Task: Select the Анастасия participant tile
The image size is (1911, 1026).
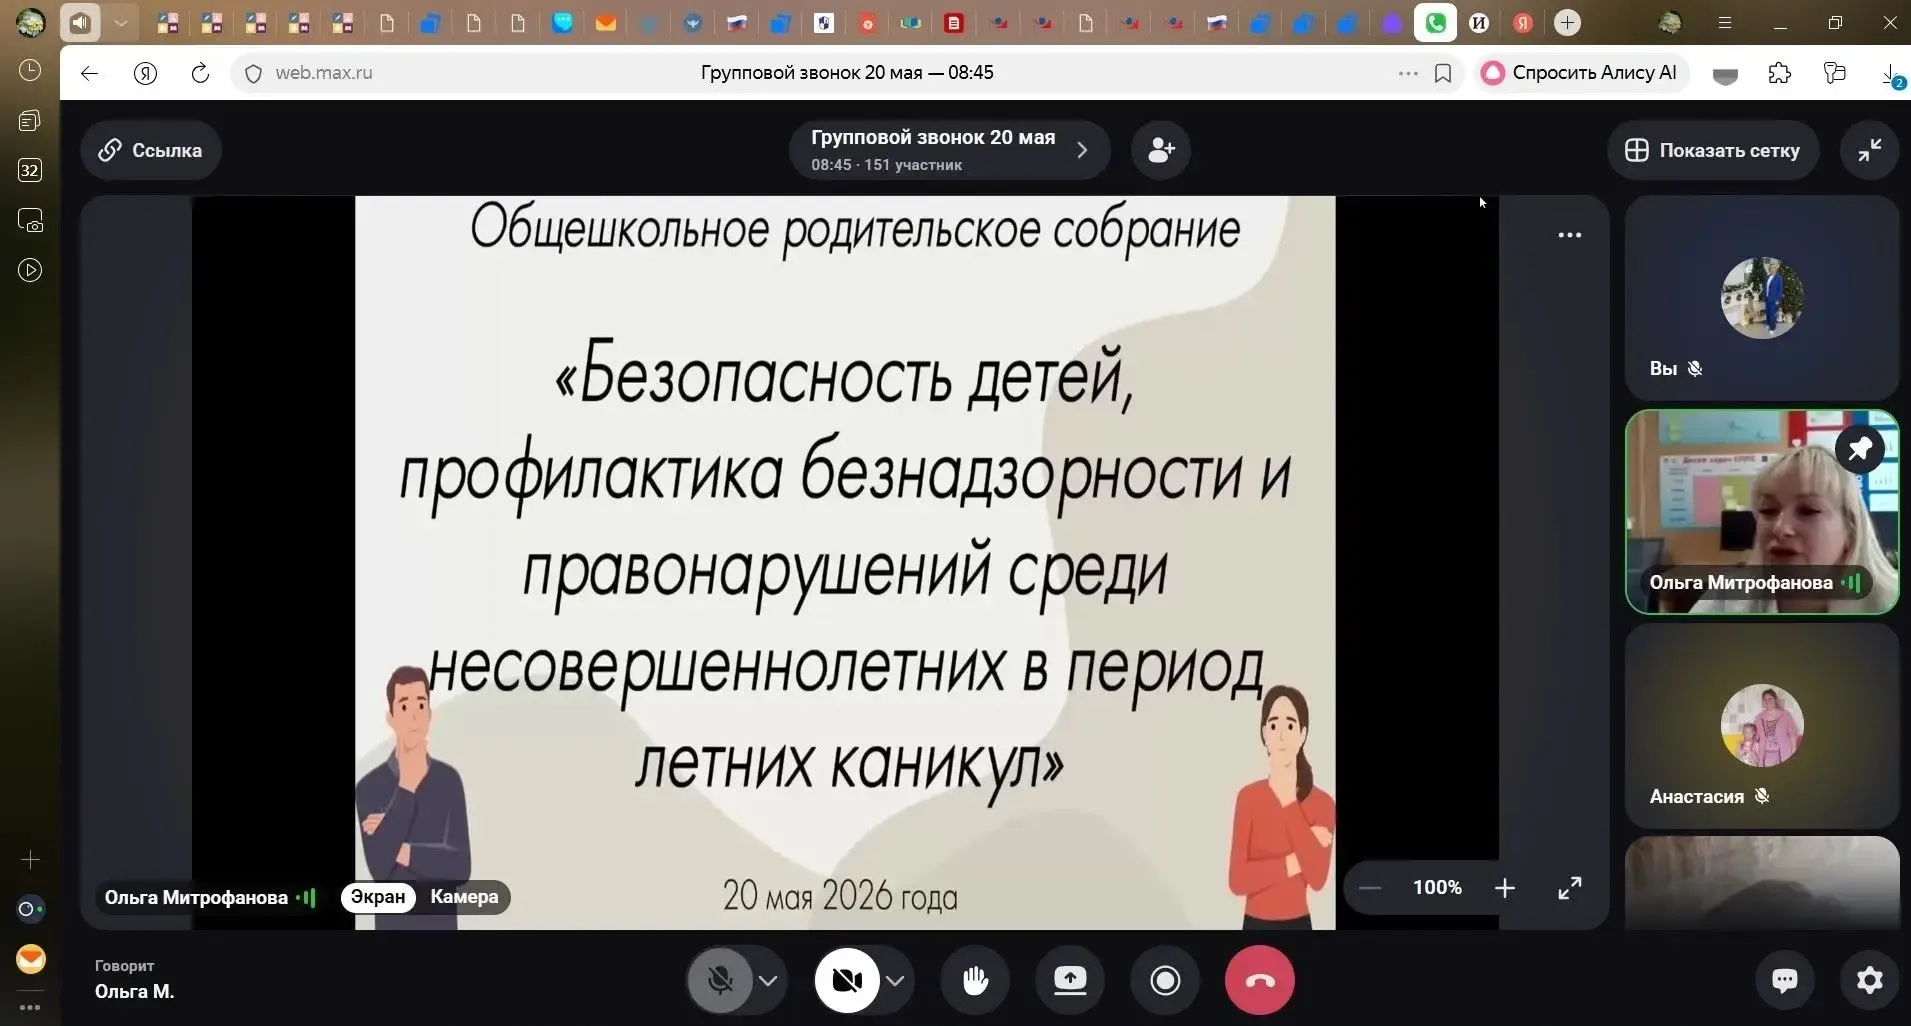Action: click(1762, 725)
